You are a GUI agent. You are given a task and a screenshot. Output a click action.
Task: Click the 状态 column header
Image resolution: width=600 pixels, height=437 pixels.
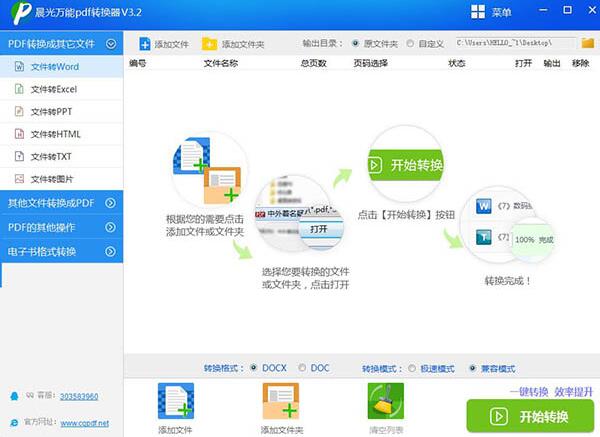tap(457, 63)
